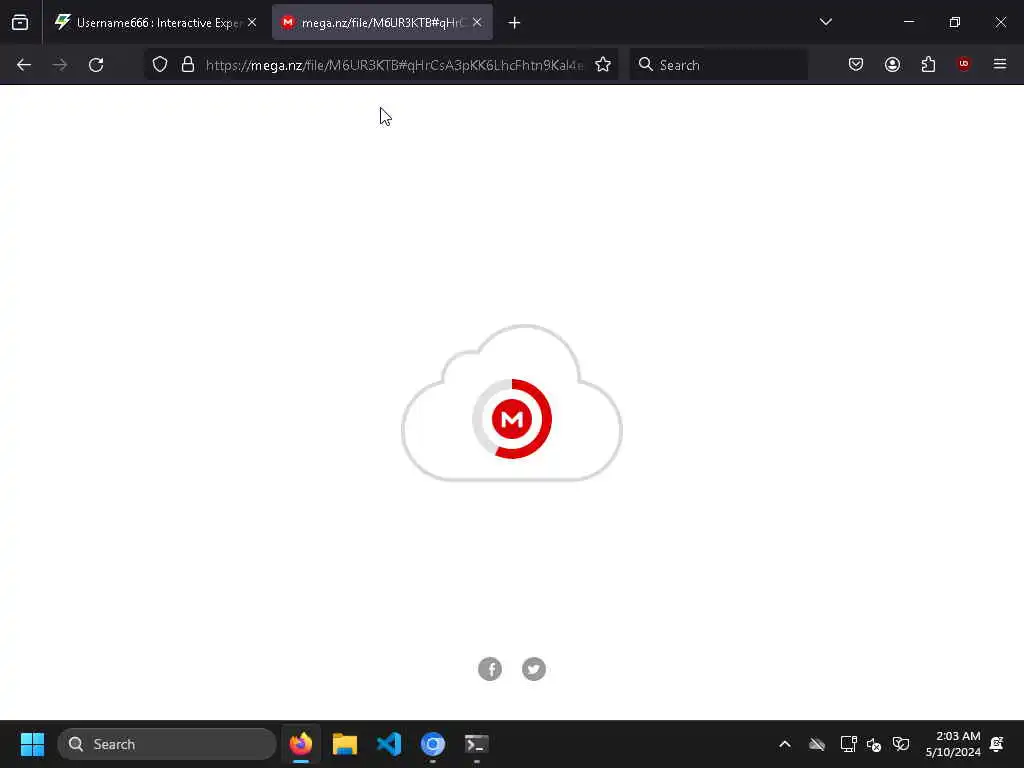1024x768 pixels.
Task: Show hidden system tray icons
Action: coord(785,744)
